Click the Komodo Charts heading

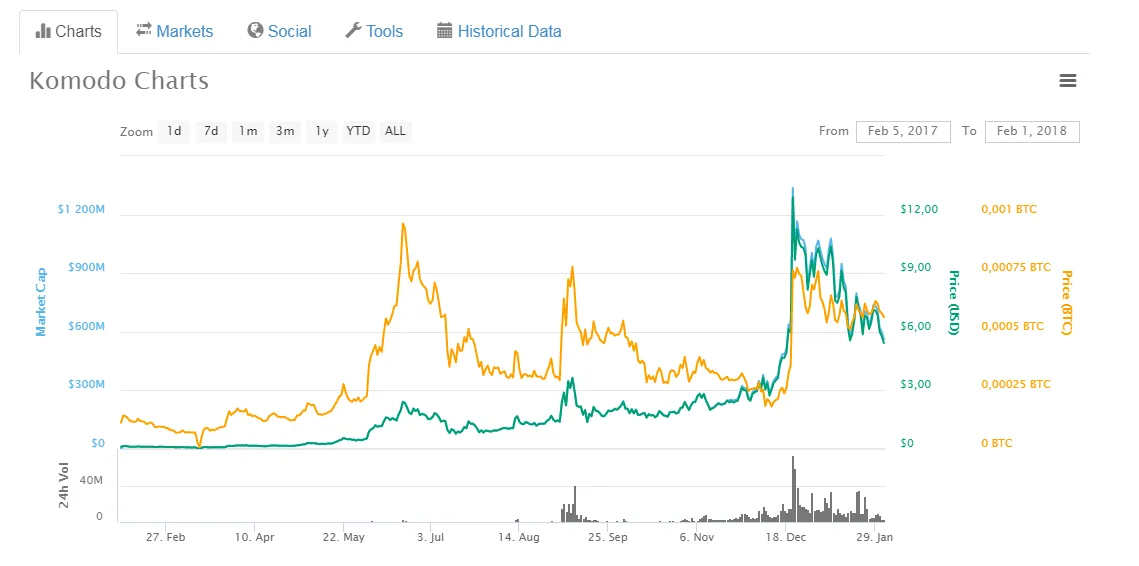[119, 81]
